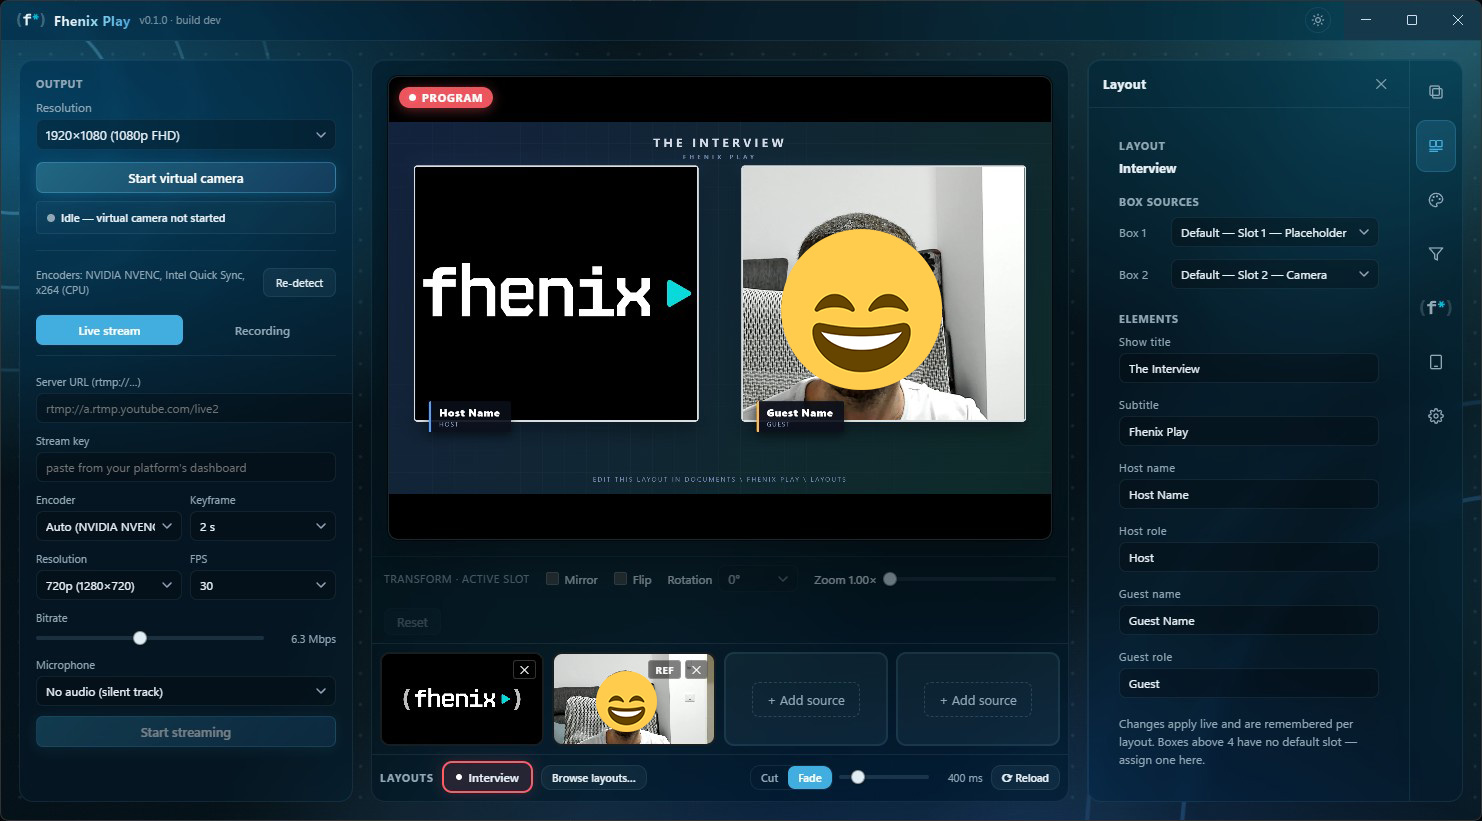
Task: Click the Stream key input field
Action: pyautogui.click(x=186, y=468)
